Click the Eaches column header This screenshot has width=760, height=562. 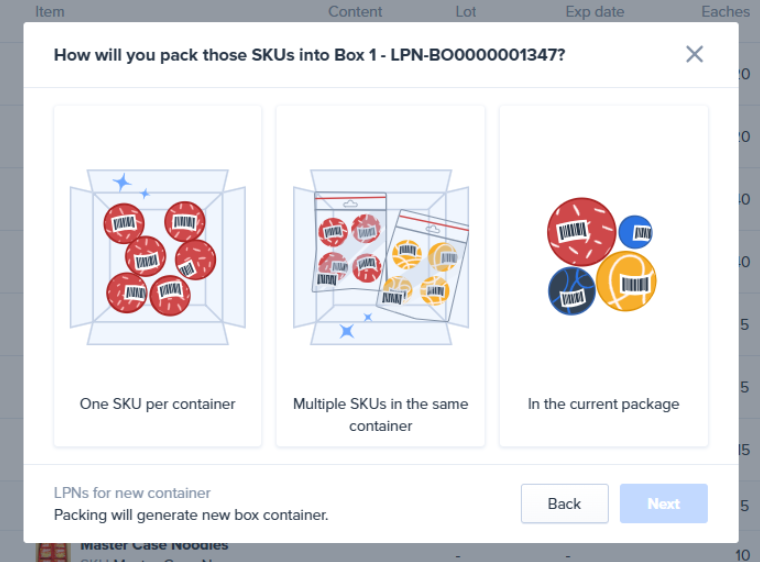click(x=725, y=12)
